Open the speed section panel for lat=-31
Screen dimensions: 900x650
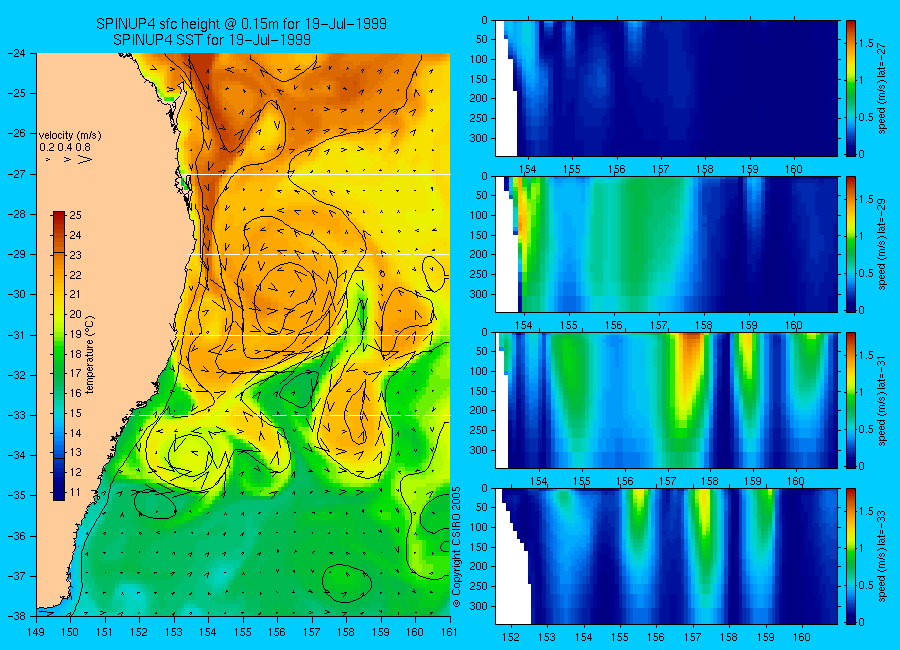pos(666,400)
